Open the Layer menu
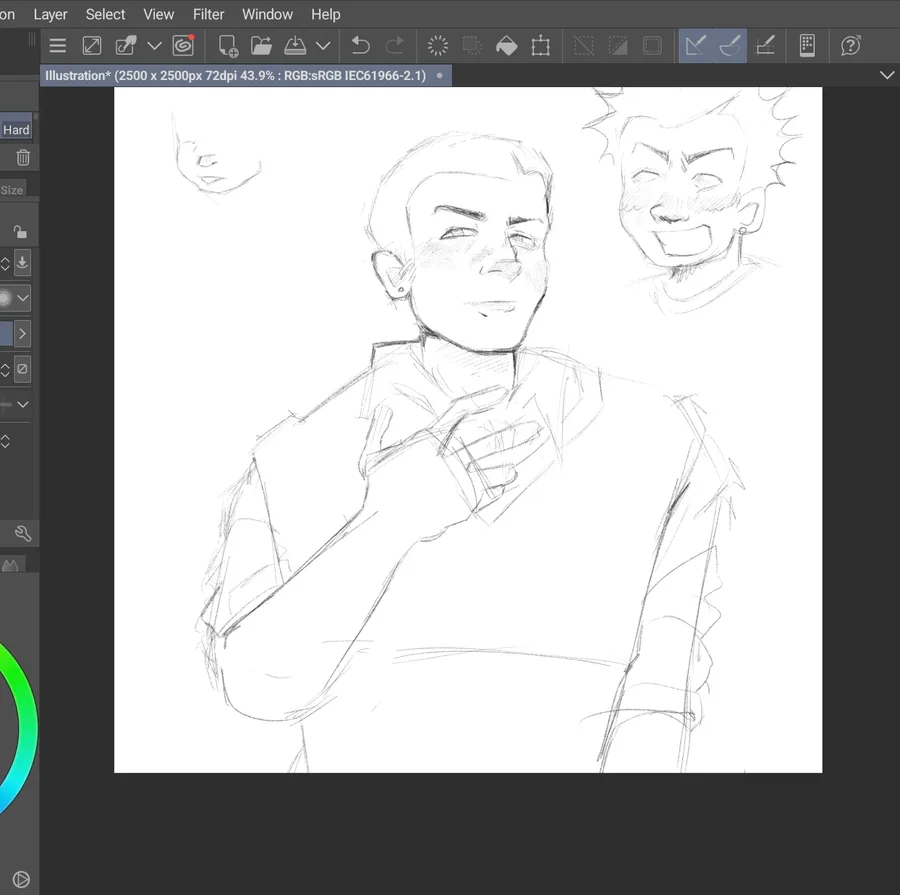900x895 pixels. [x=51, y=14]
